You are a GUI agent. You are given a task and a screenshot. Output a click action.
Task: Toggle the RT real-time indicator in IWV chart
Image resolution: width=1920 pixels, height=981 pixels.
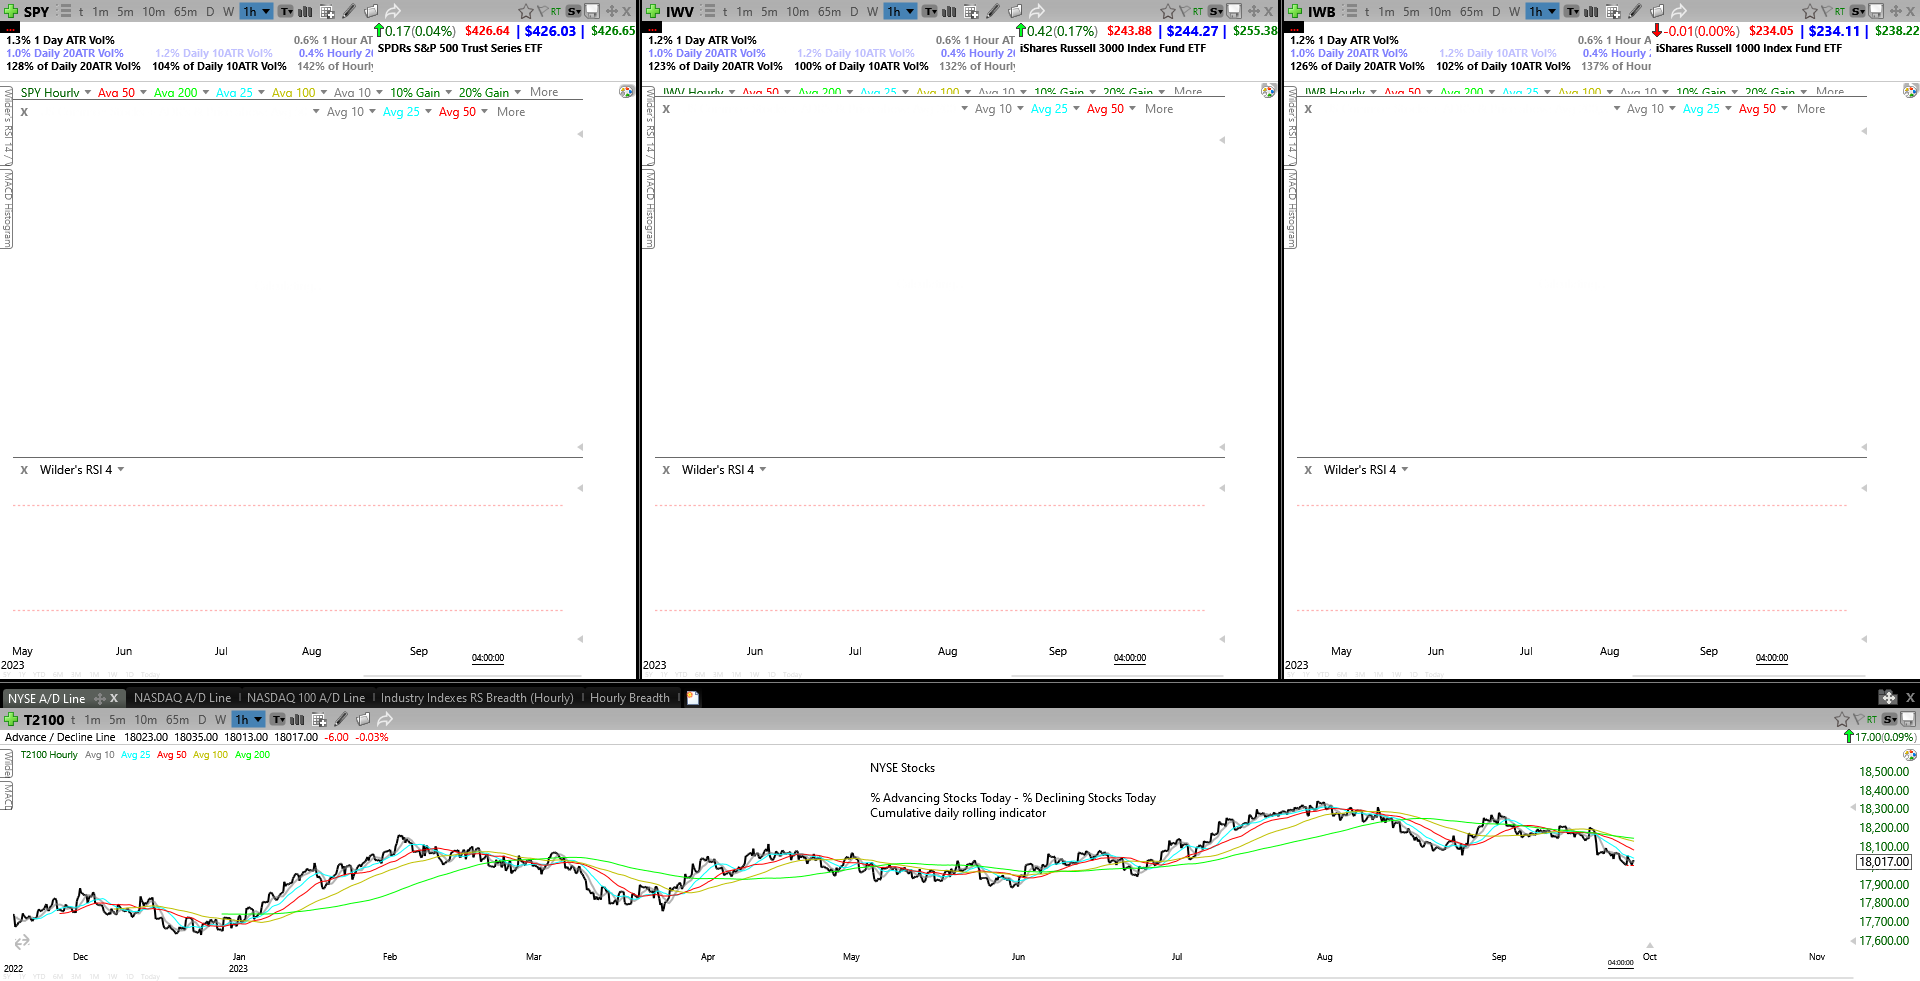pyautogui.click(x=1197, y=12)
